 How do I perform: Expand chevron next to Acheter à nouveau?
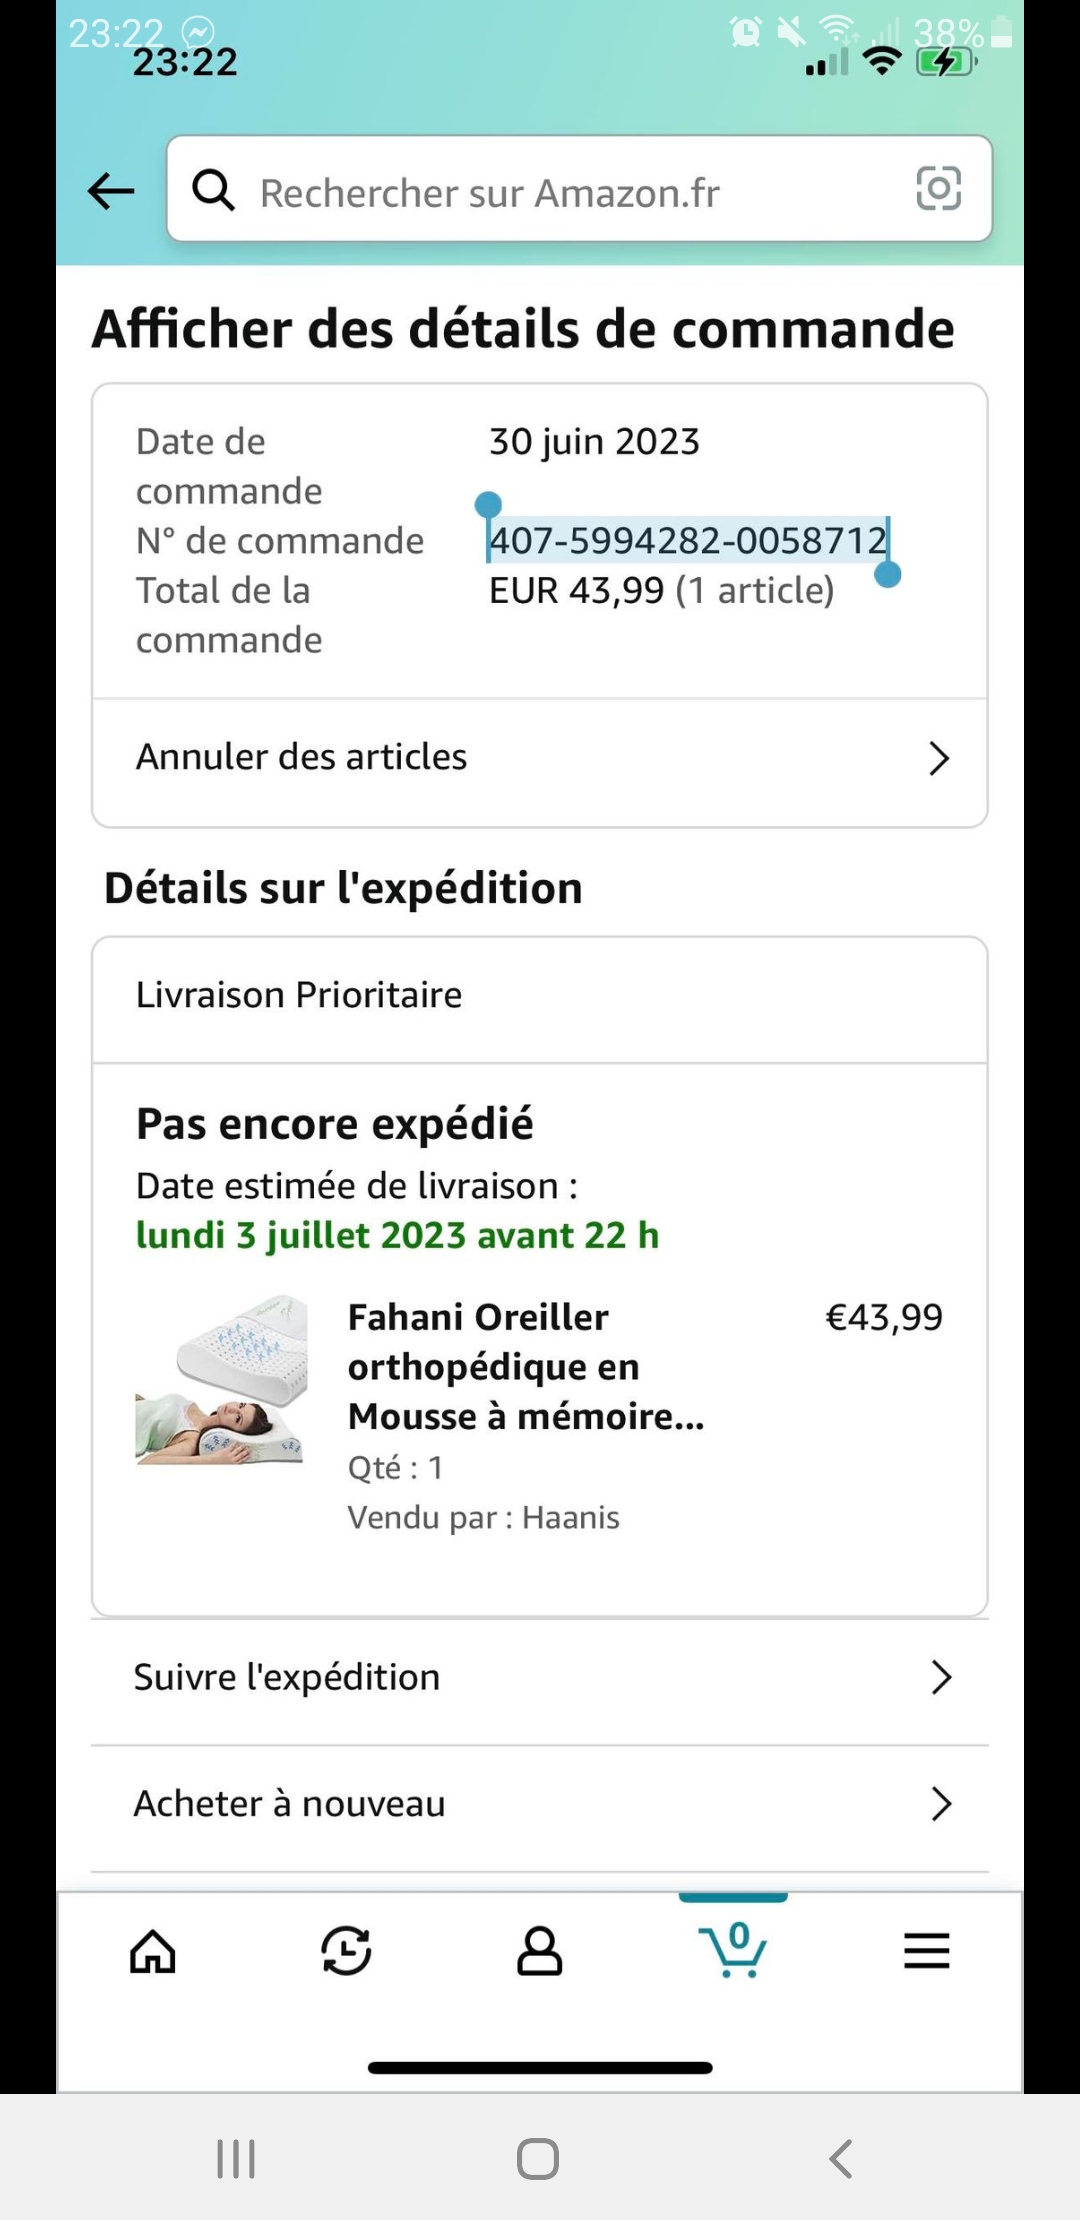[940, 1804]
